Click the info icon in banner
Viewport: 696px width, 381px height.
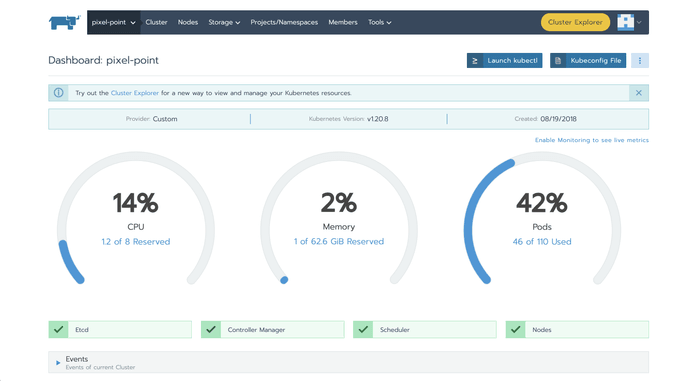point(59,93)
